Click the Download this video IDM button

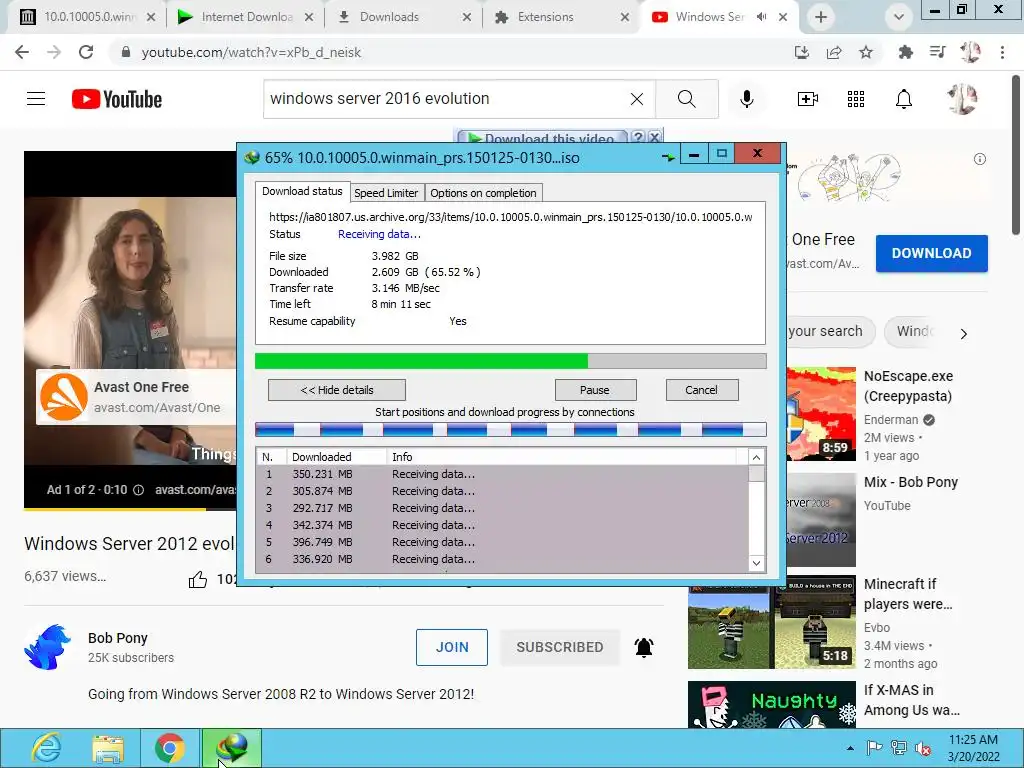541,138
